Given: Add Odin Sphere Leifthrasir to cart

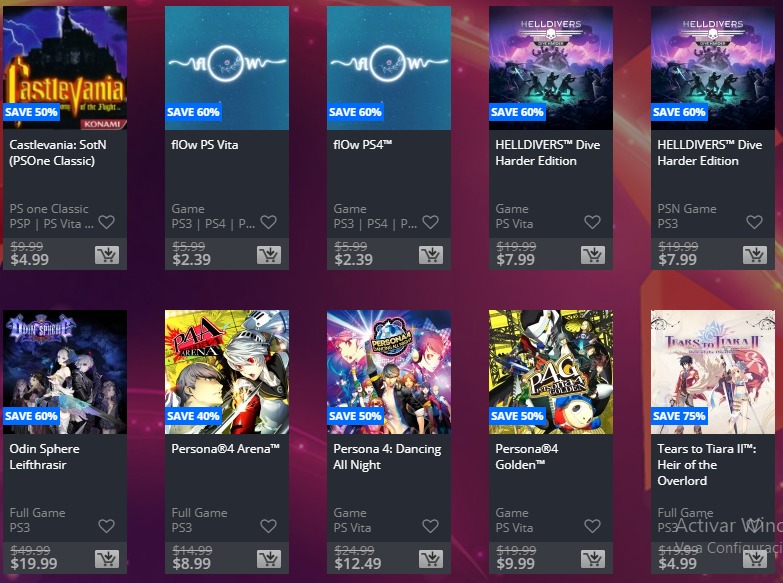Looking at the screenshot, I should click(107, 559).
